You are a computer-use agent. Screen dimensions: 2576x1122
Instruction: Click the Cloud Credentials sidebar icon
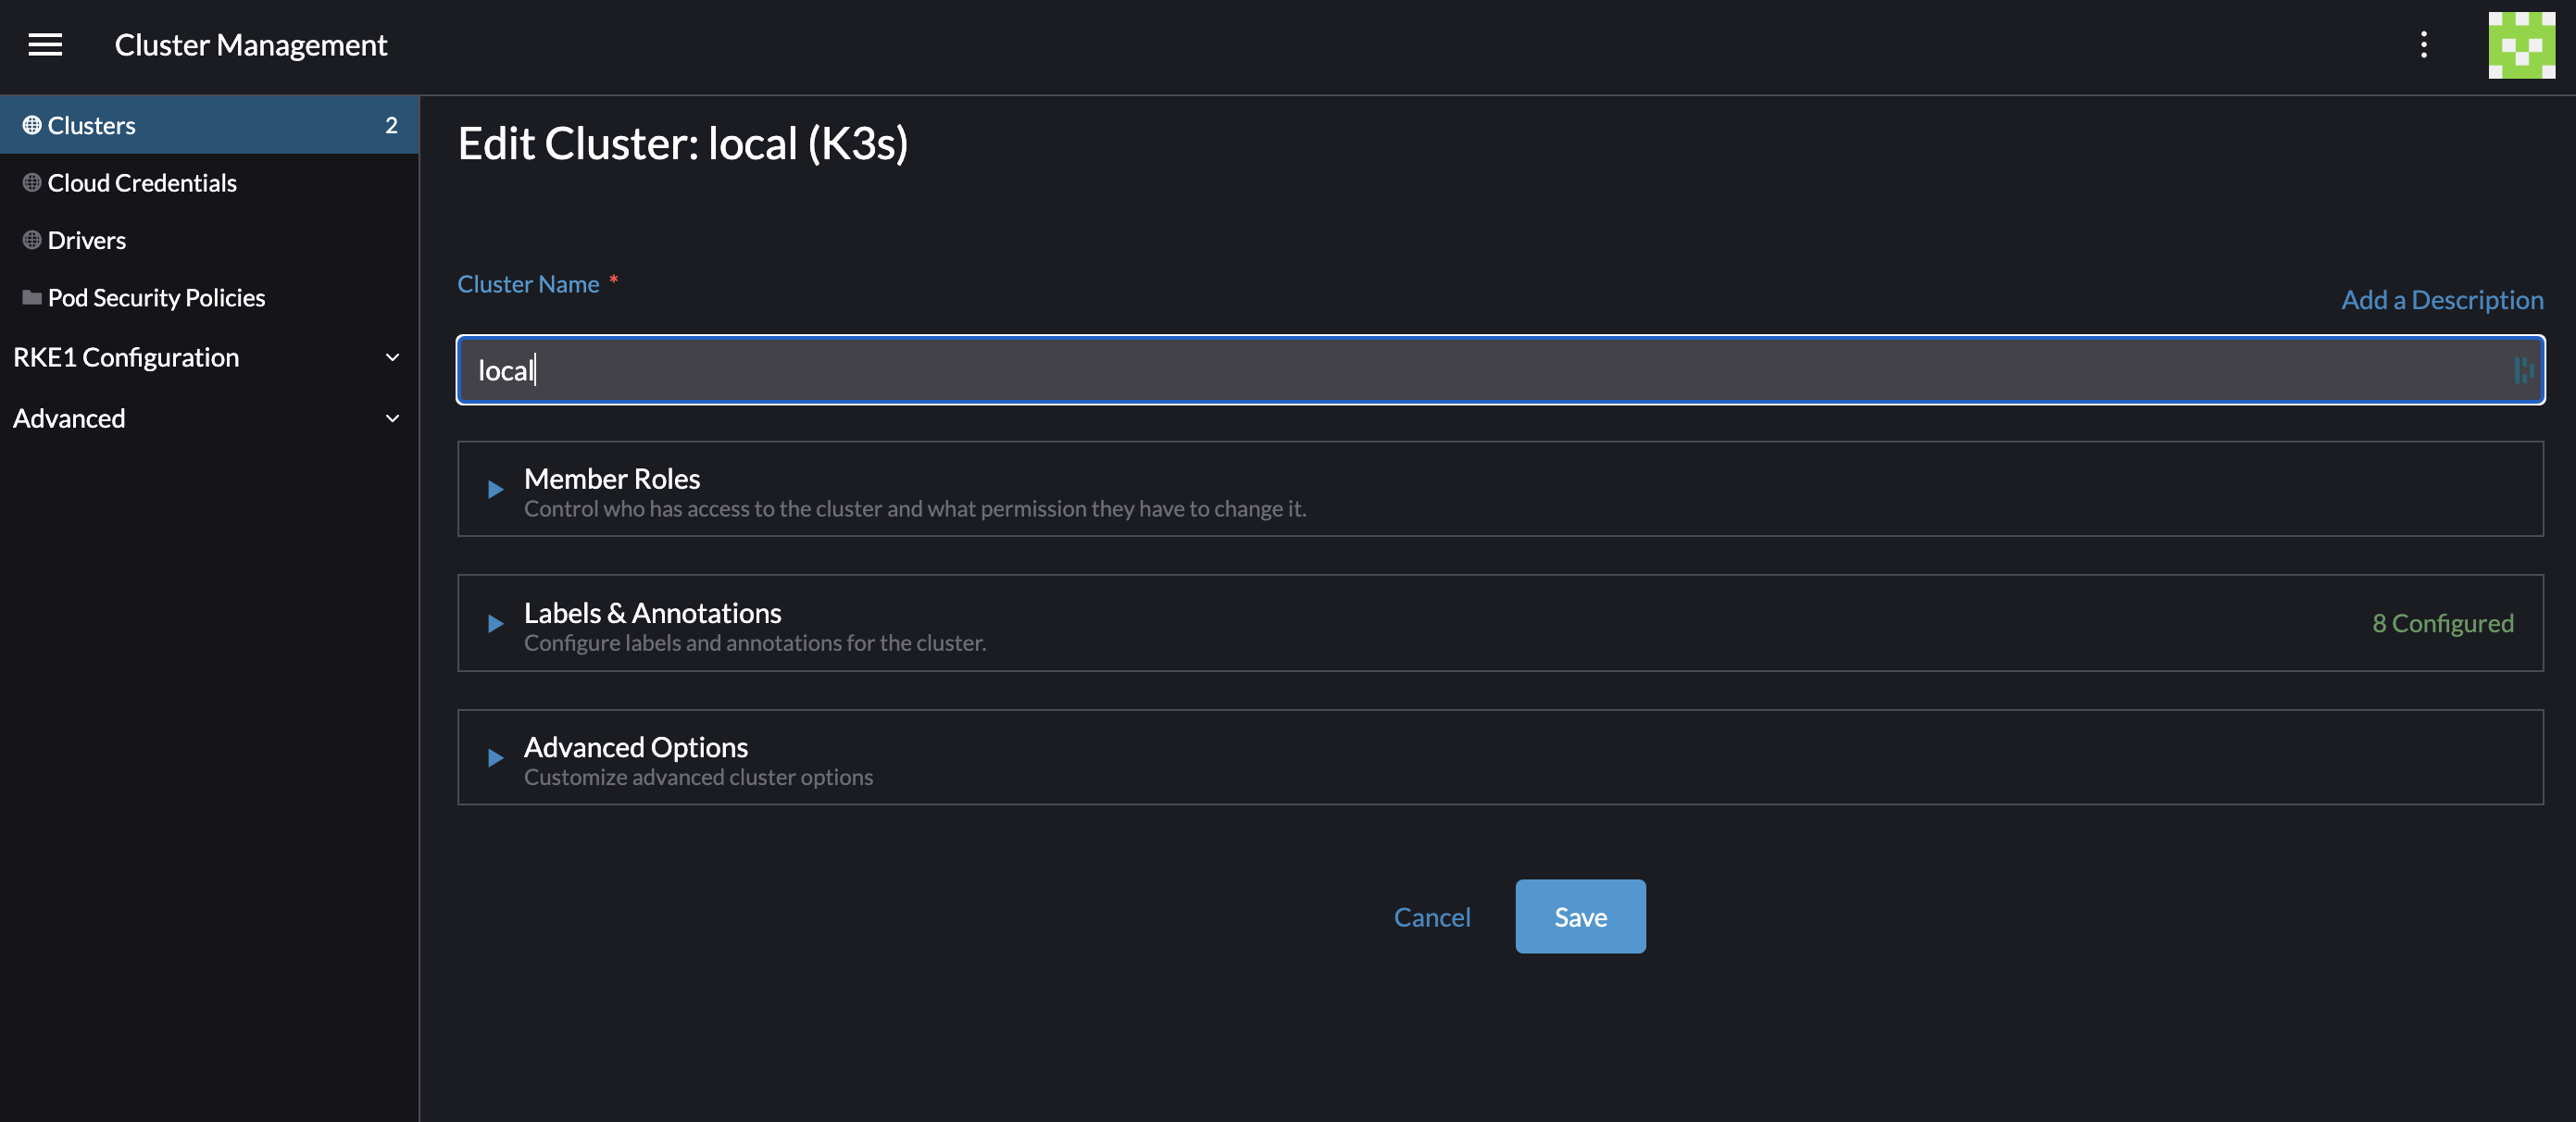tap(30, 182)
